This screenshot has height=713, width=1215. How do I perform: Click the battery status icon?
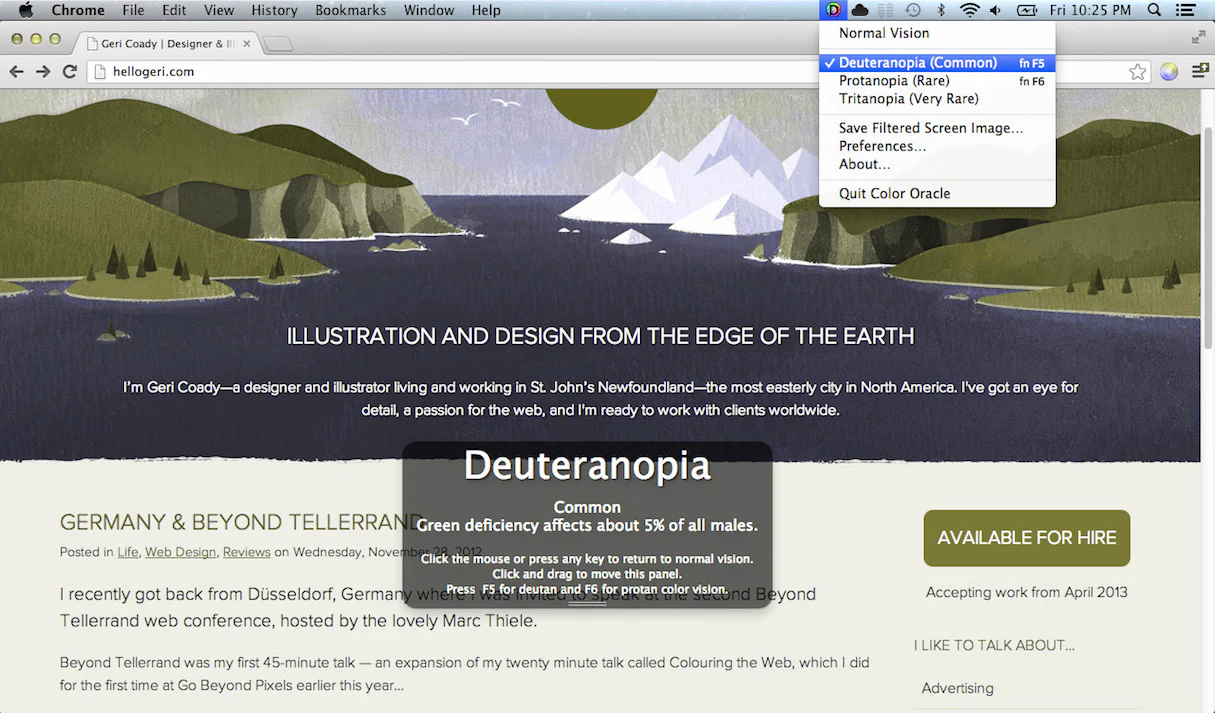click(x=1025, y=10)
